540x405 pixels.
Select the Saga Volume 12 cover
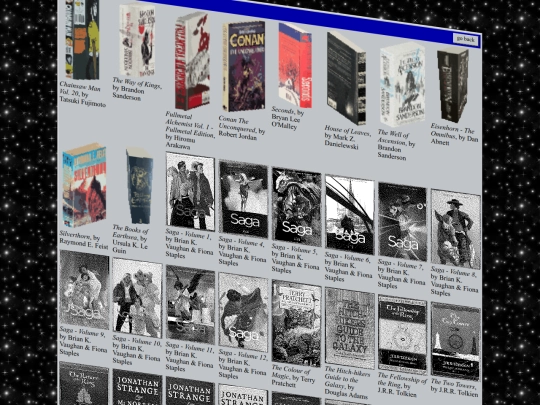tap(243, 312)
